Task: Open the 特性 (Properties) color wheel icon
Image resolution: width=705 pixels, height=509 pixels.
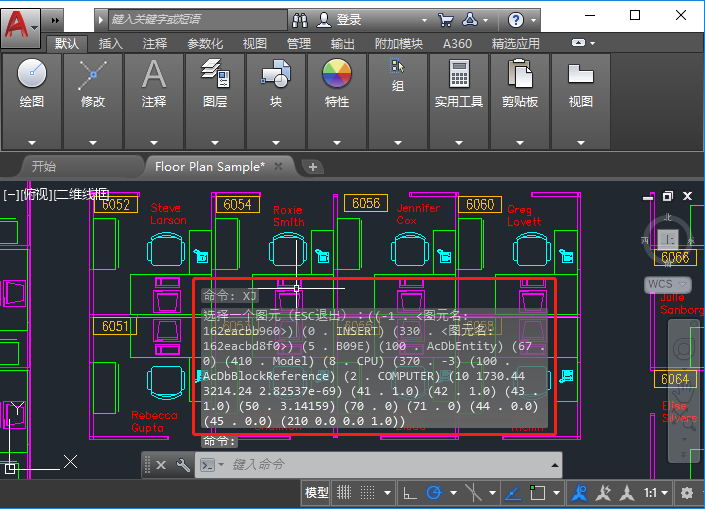Action: point(337,73)
